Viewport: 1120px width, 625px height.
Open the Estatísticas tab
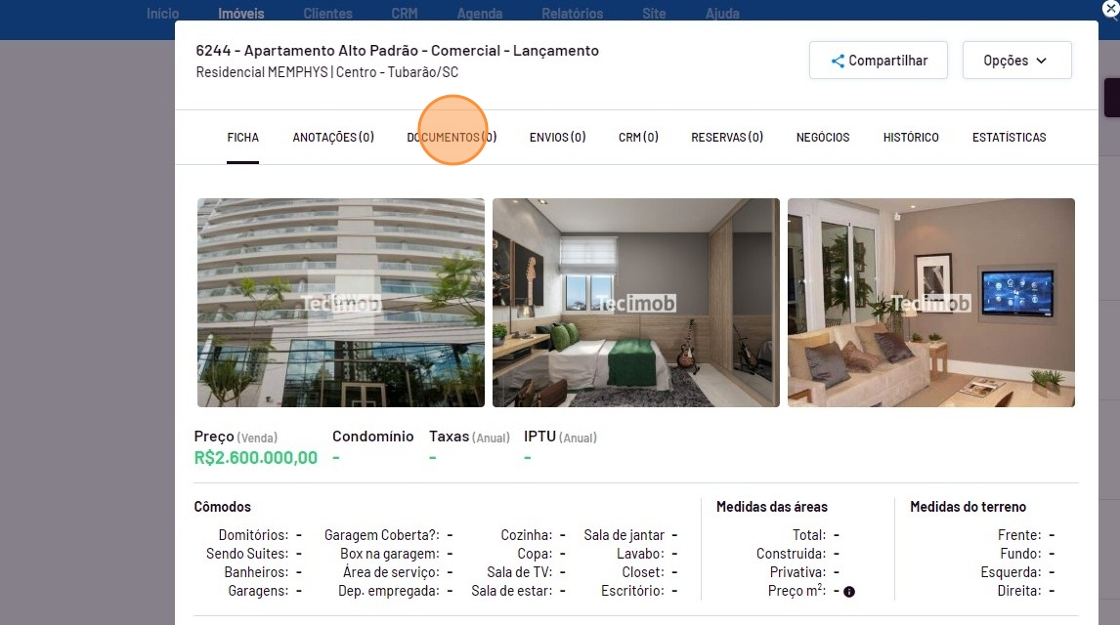pyautogui.click(x=1009, y=137)
